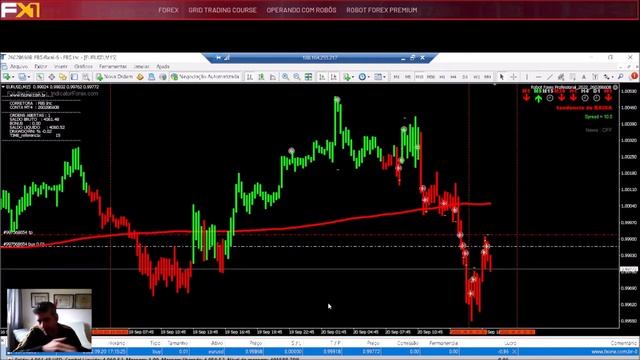Go to FOREX site link

[x=168, y=10]
